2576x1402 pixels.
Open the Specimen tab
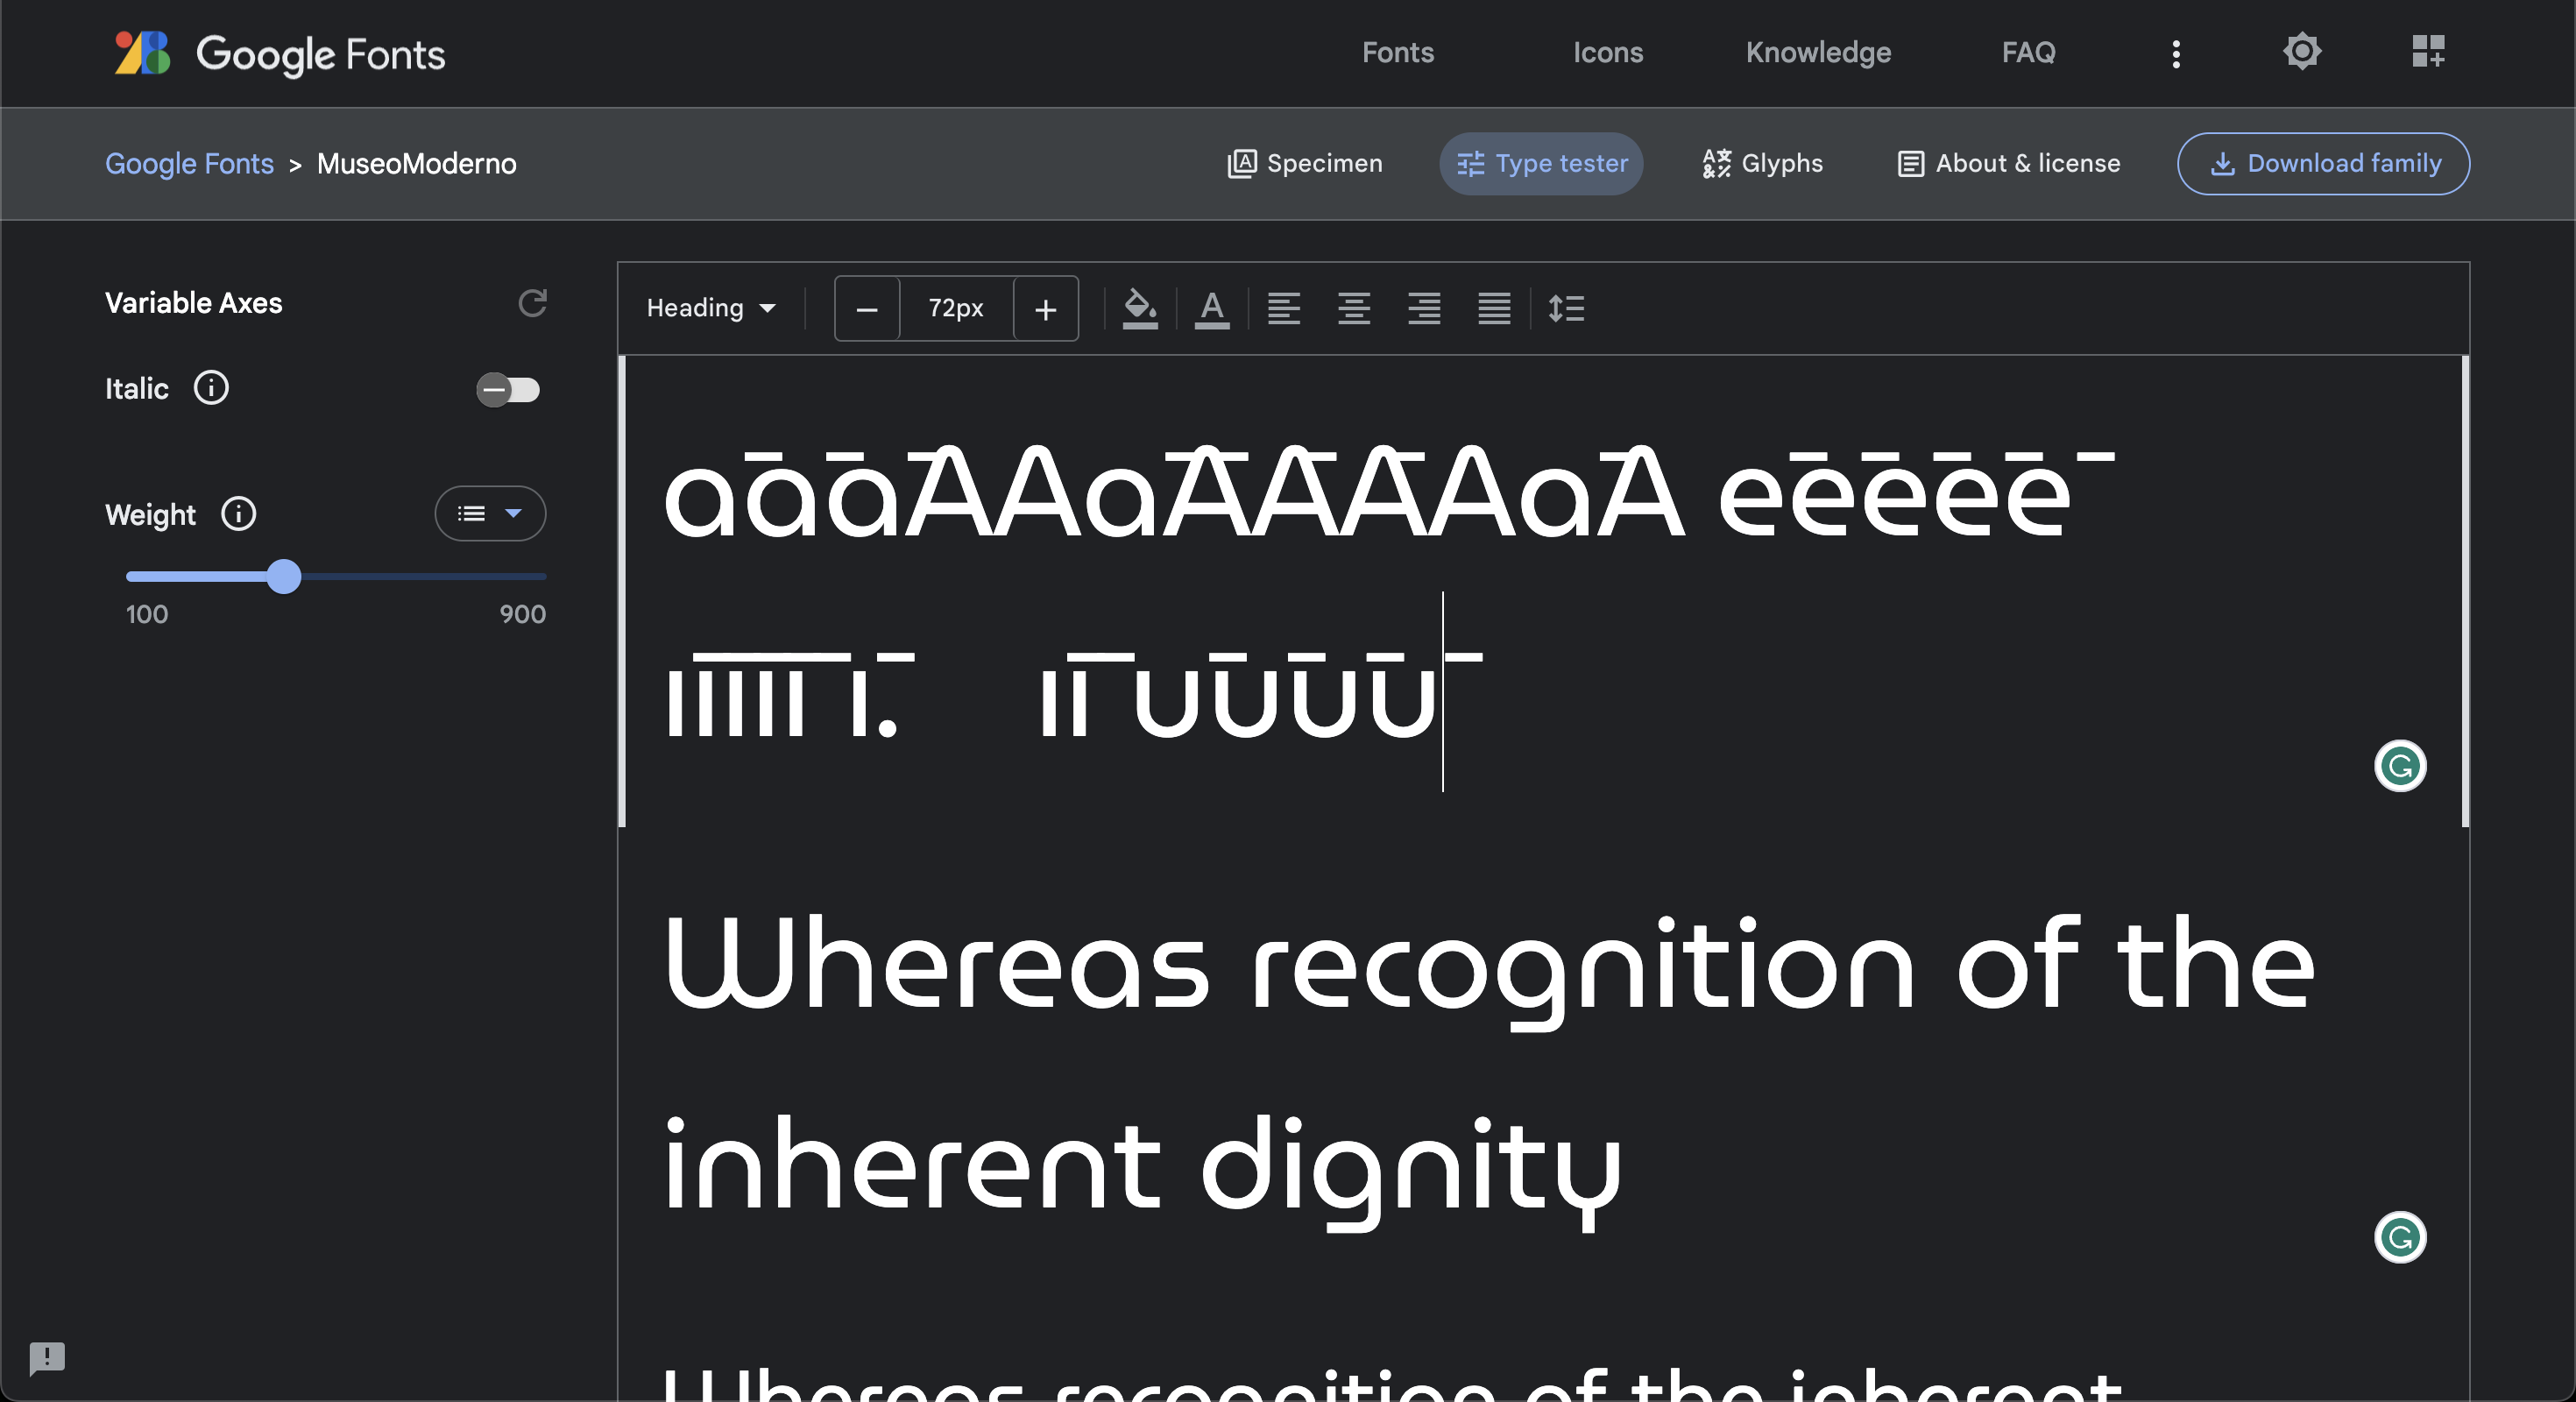(1304, 163)
